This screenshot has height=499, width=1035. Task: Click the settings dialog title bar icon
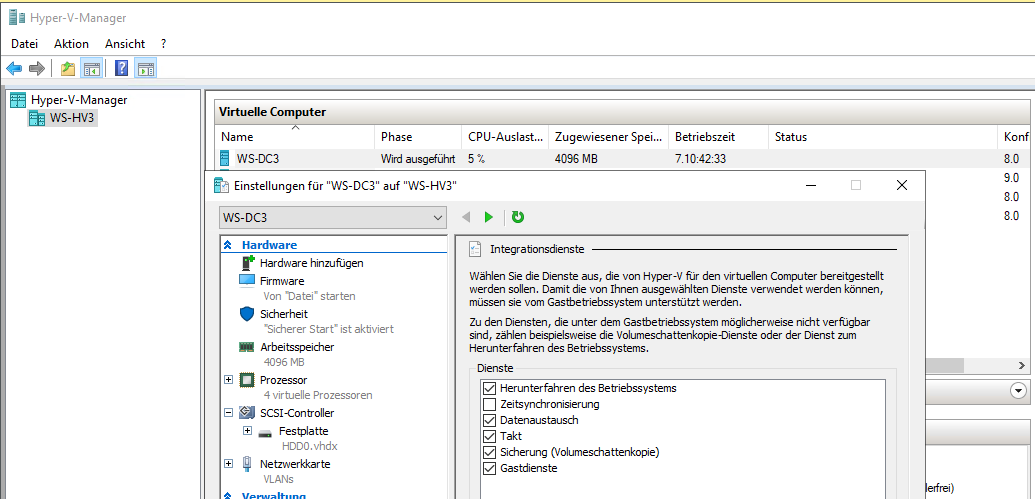point(221,185)
